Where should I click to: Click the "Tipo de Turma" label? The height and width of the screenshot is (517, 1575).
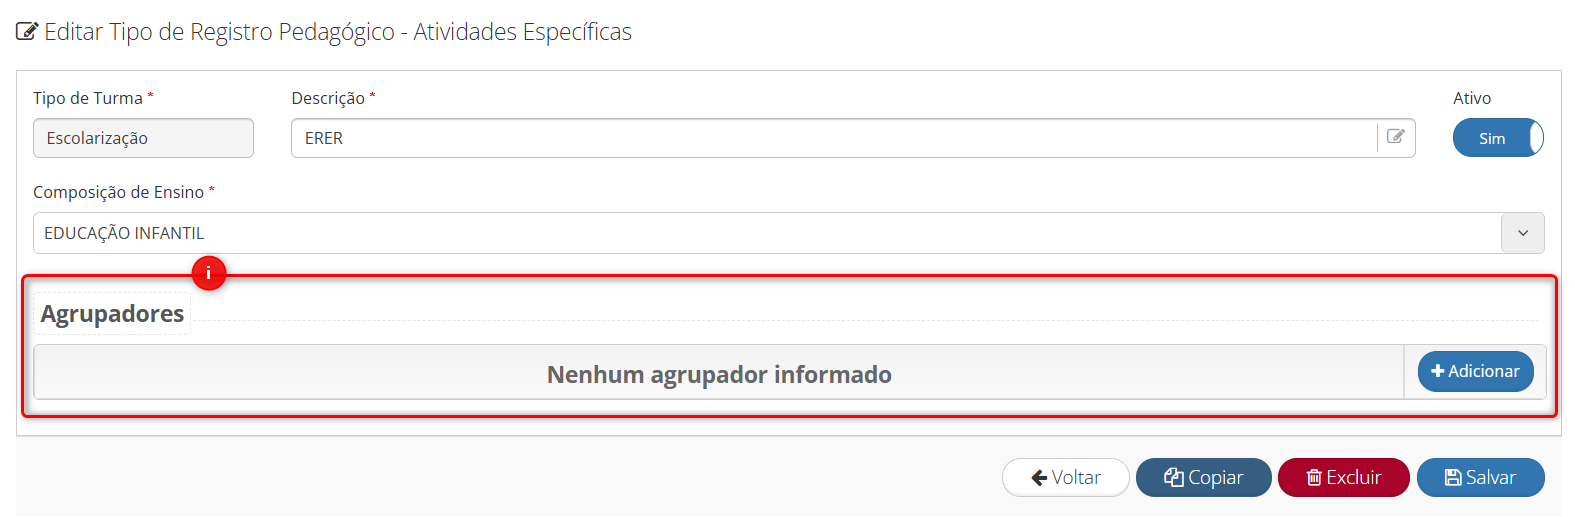tap(88, 98)
